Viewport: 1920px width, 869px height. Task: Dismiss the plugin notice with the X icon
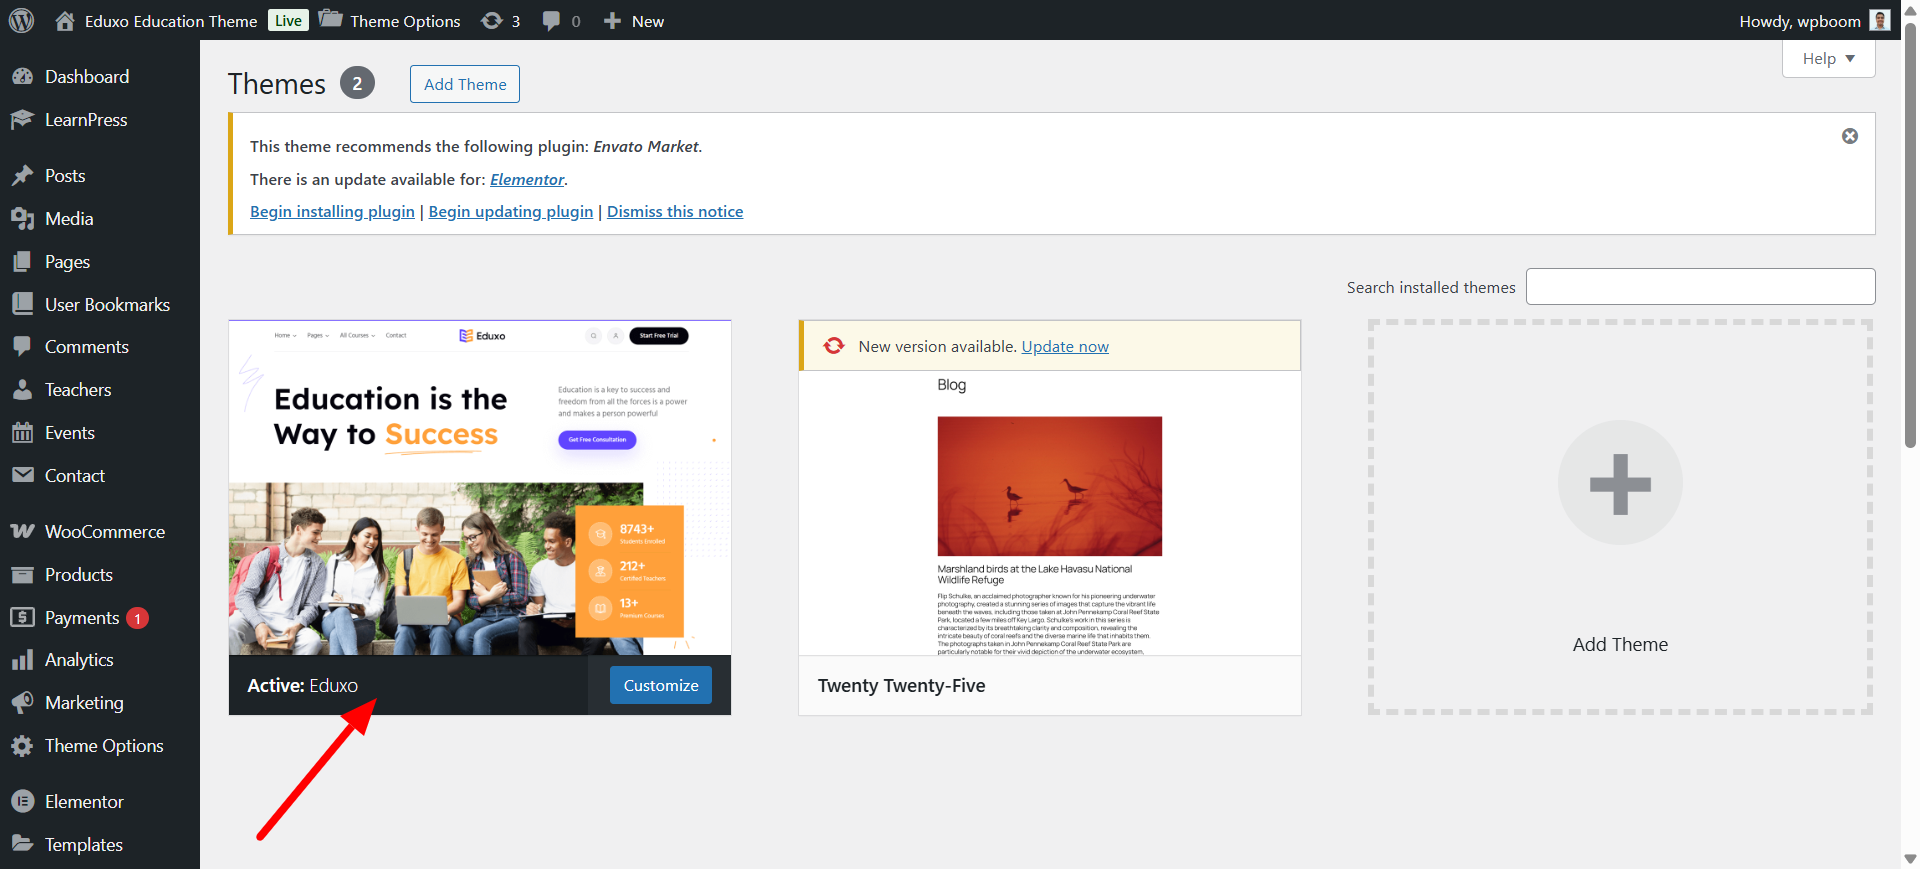(x=1850, y=136)
